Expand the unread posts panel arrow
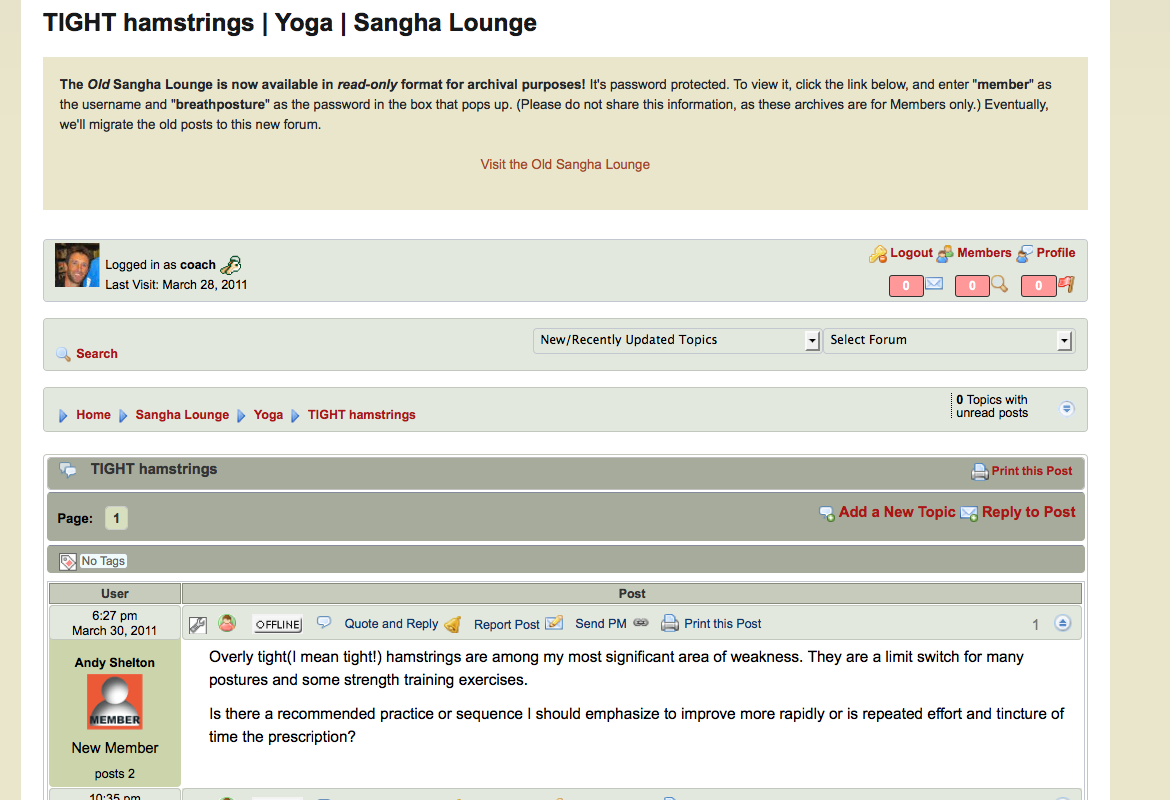This screenshot has width=1170, height=800. pos(1067,408)
